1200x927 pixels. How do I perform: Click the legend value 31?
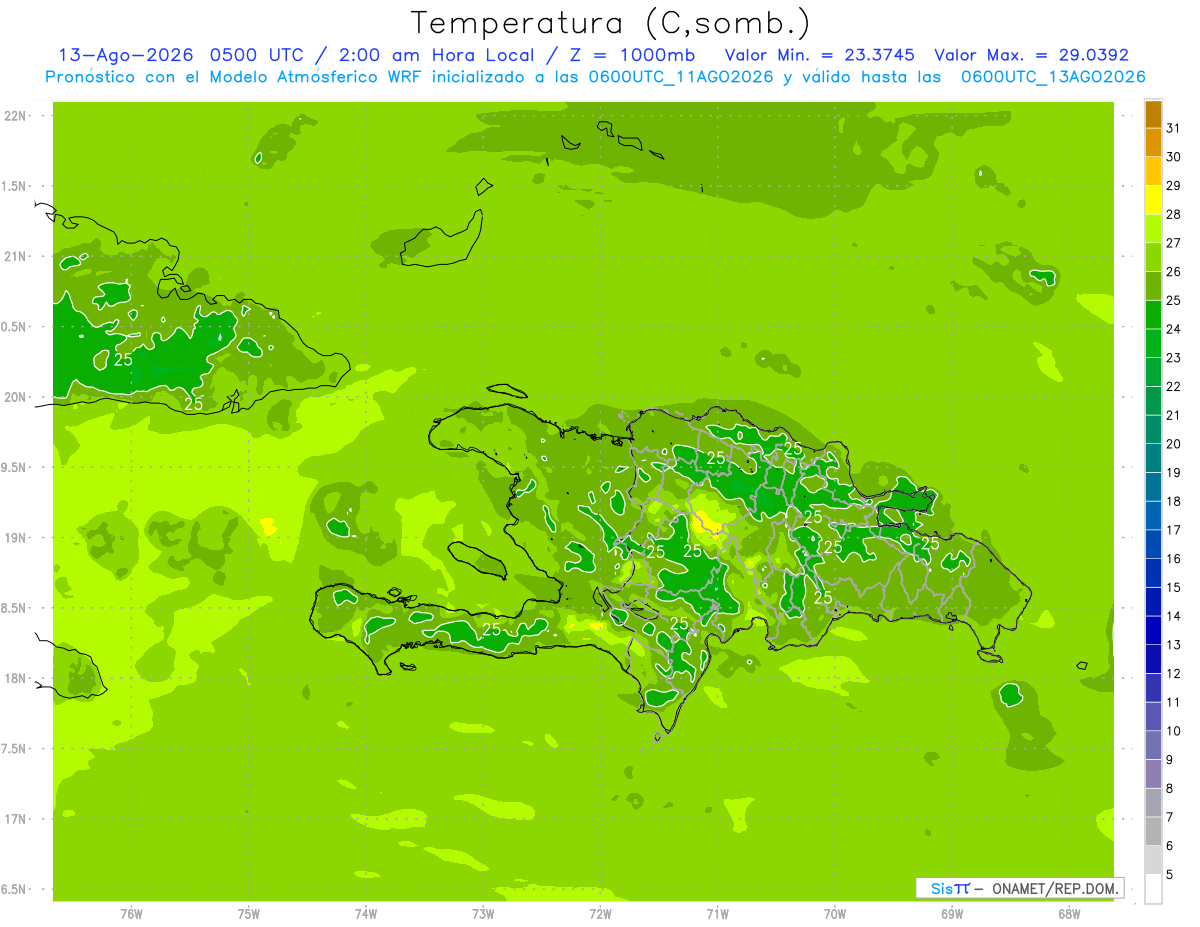pyautogui.click(x=1174, y=128)
